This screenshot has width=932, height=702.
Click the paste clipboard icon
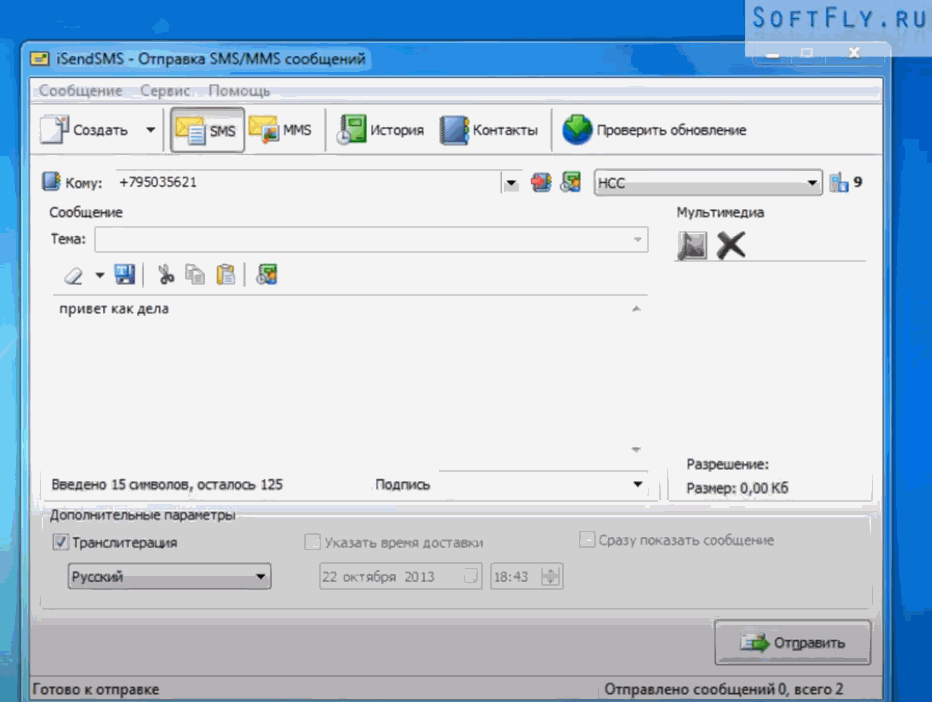(x=226, y=275)
